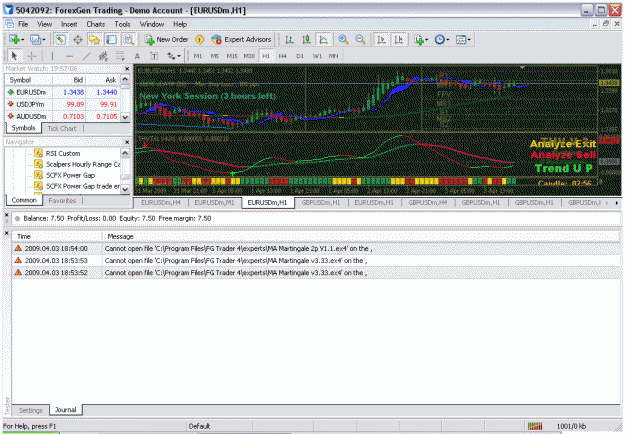The image size is (625, 434).
Task: Switch to W1 timeframe
Action: tap(317, 56)
